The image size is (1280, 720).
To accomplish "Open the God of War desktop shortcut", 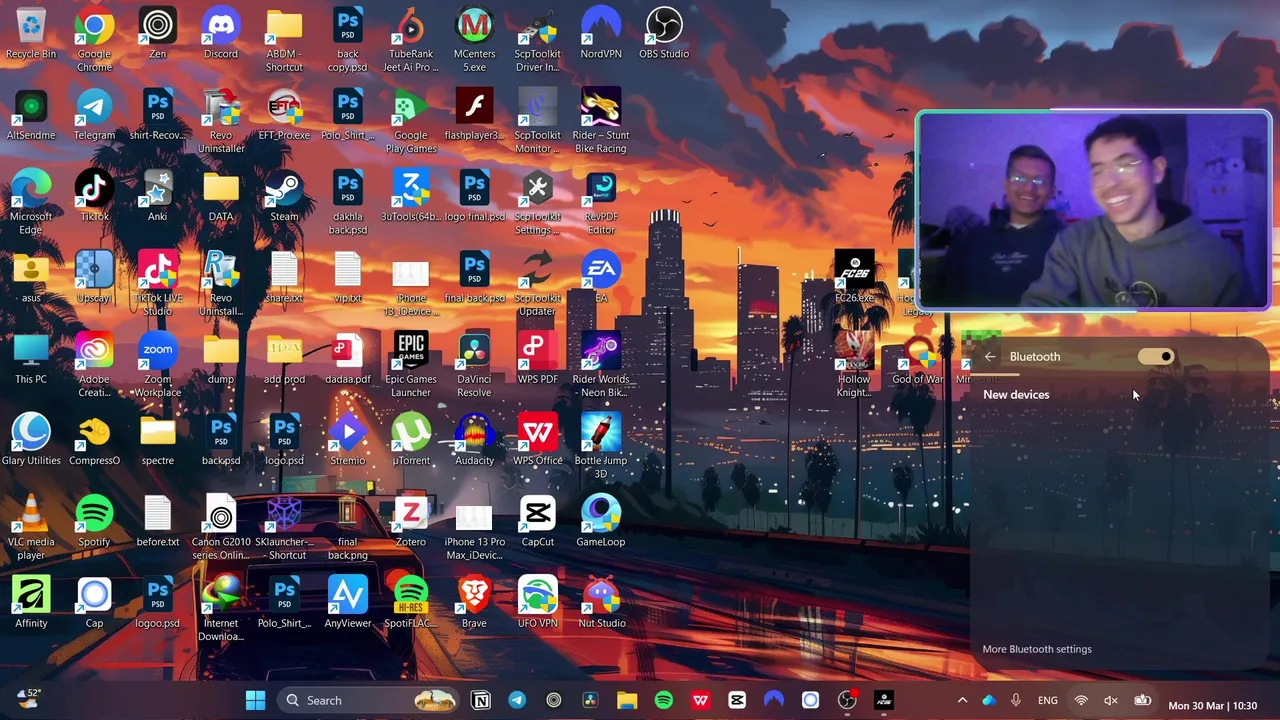I will tap(917, 358).
